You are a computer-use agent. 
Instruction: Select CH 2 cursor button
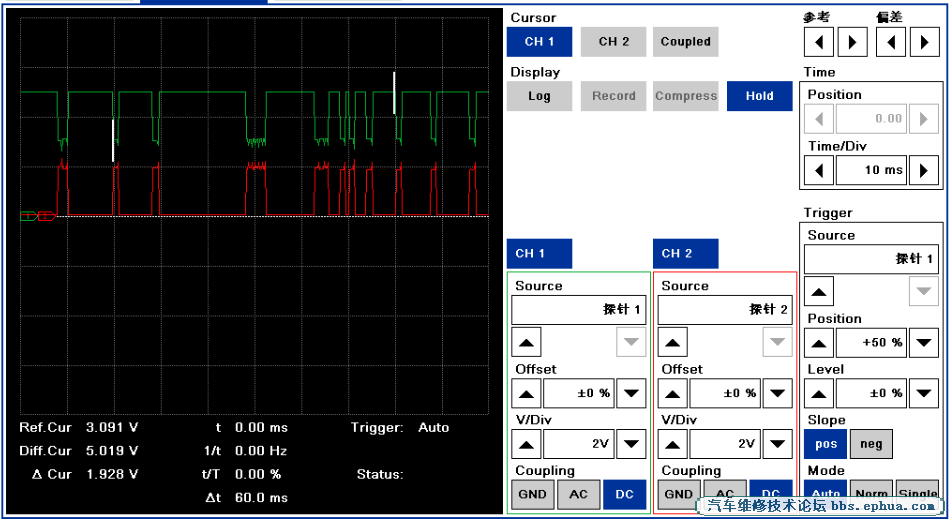point(613,42)
